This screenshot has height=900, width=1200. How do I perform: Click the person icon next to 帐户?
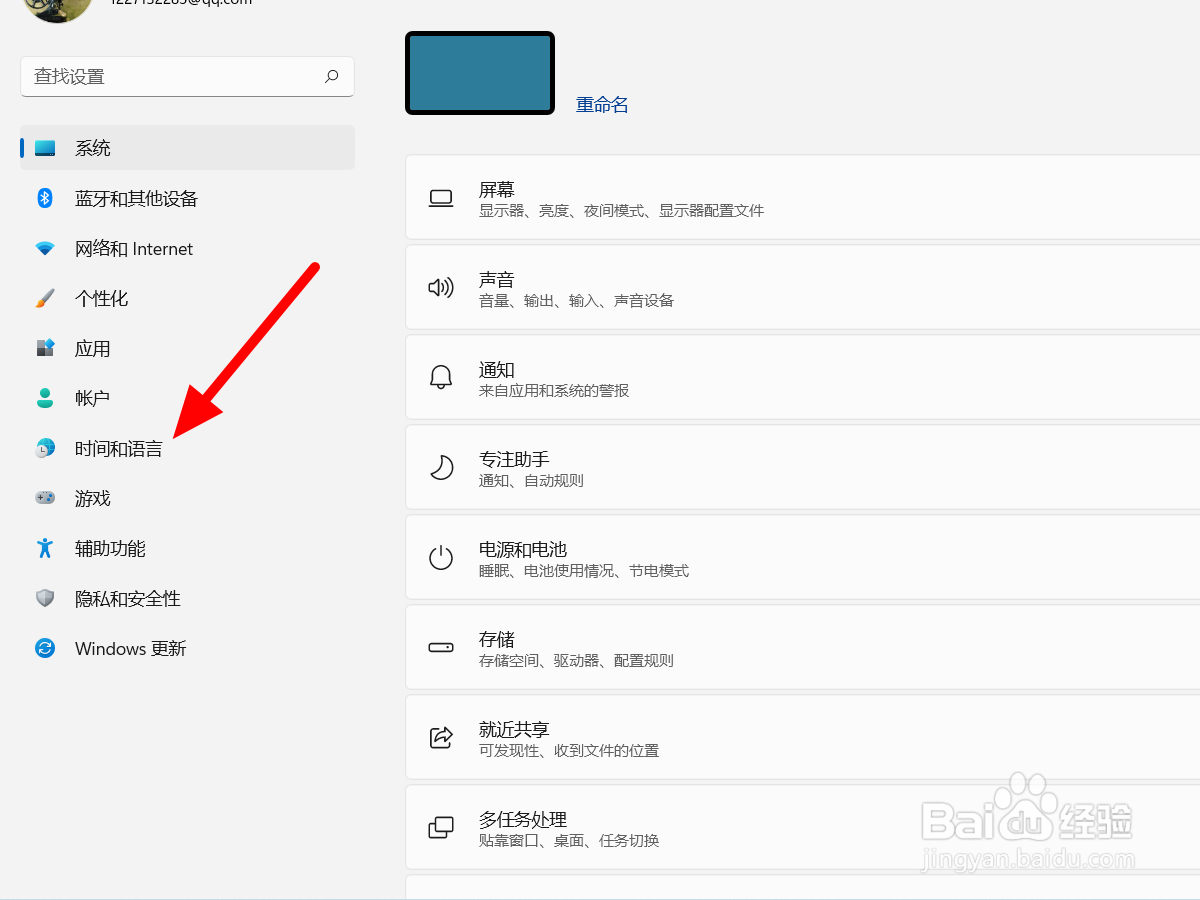(44, 398)
